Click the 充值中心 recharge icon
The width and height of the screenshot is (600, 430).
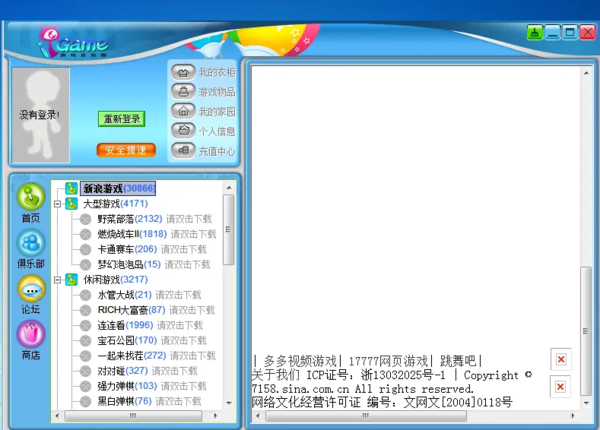183,150
